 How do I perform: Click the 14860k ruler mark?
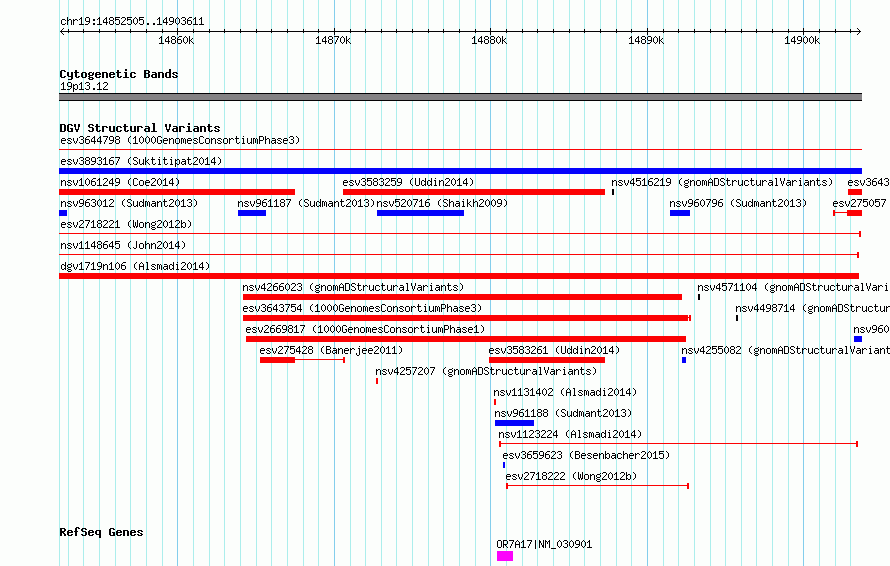coord(177,40)
